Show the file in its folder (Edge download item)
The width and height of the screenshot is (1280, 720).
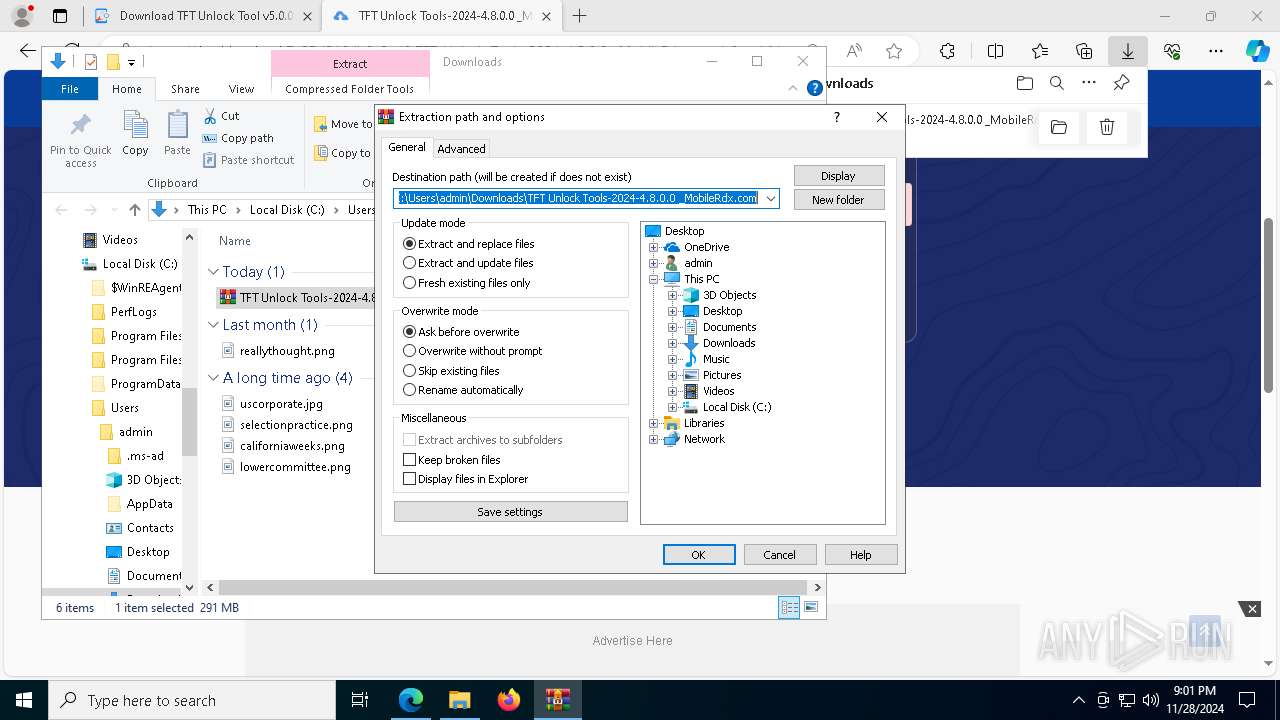coord(1059,127)
